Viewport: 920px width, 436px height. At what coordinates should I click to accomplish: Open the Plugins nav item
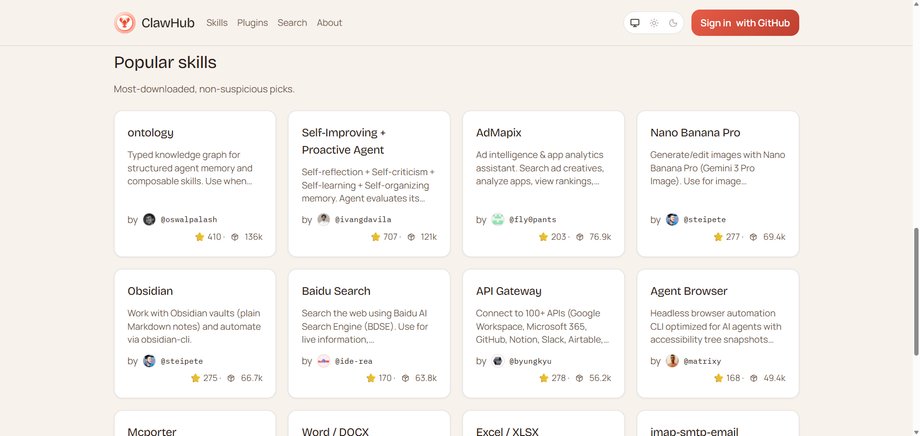pyautogui.click(x=252, y=22)
